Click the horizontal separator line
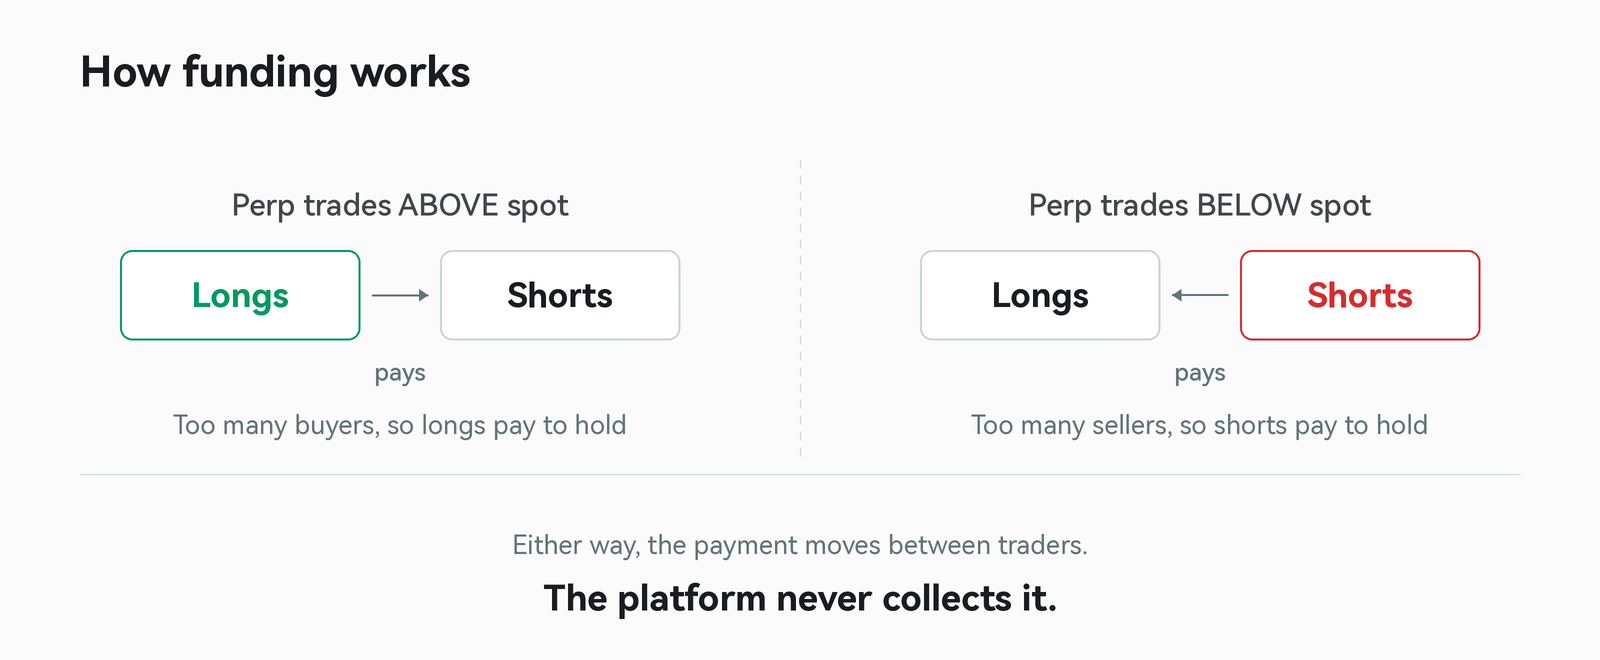The image size is (1600, 660). coord(800,474)
